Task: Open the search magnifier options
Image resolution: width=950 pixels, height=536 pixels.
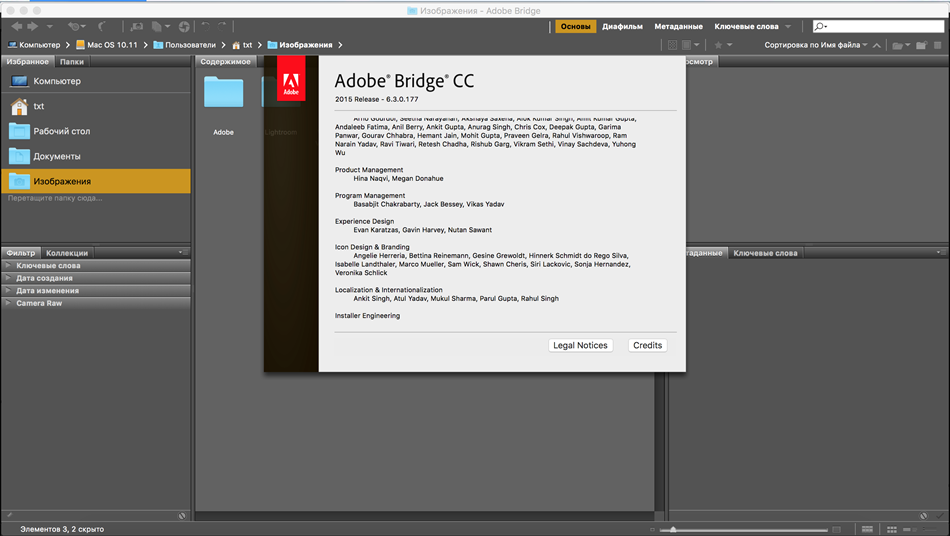Action: pyautogui.click(x=820, y=26)
